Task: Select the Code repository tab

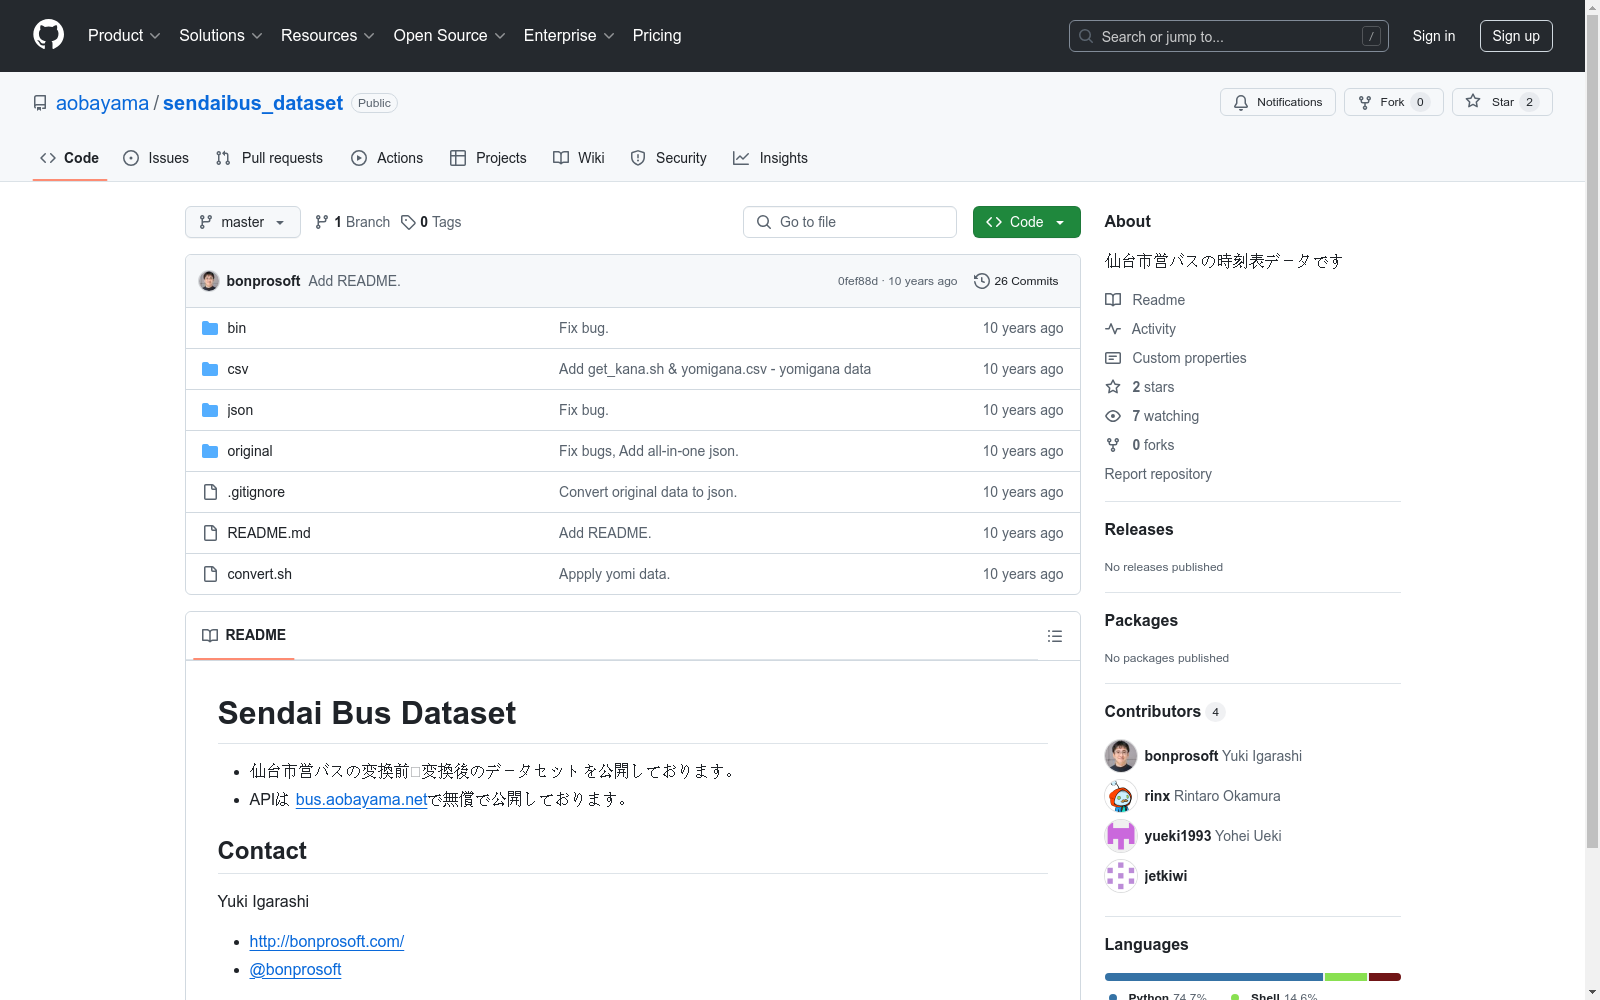Action: [70, 158]
